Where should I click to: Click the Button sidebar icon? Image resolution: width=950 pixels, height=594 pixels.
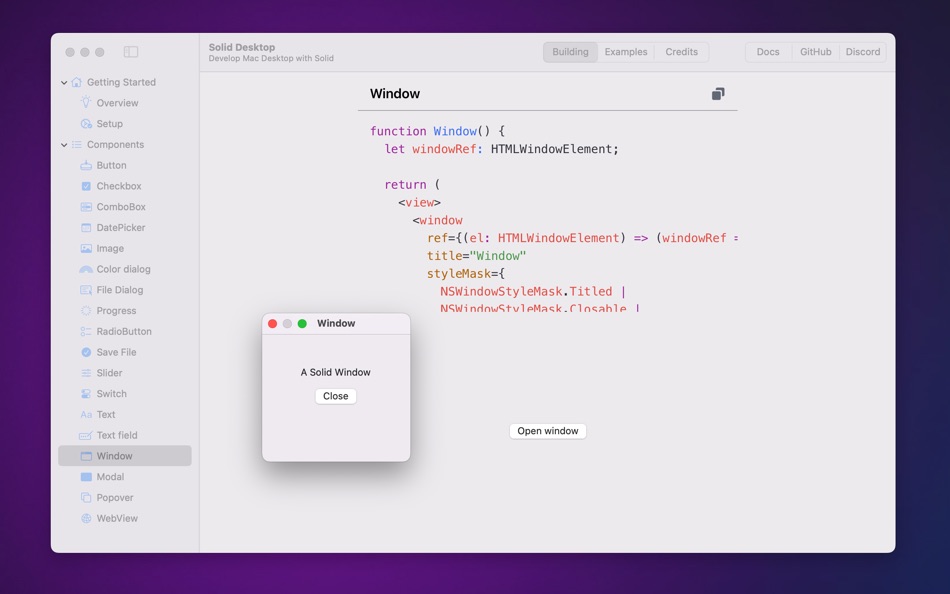[86, 165]
